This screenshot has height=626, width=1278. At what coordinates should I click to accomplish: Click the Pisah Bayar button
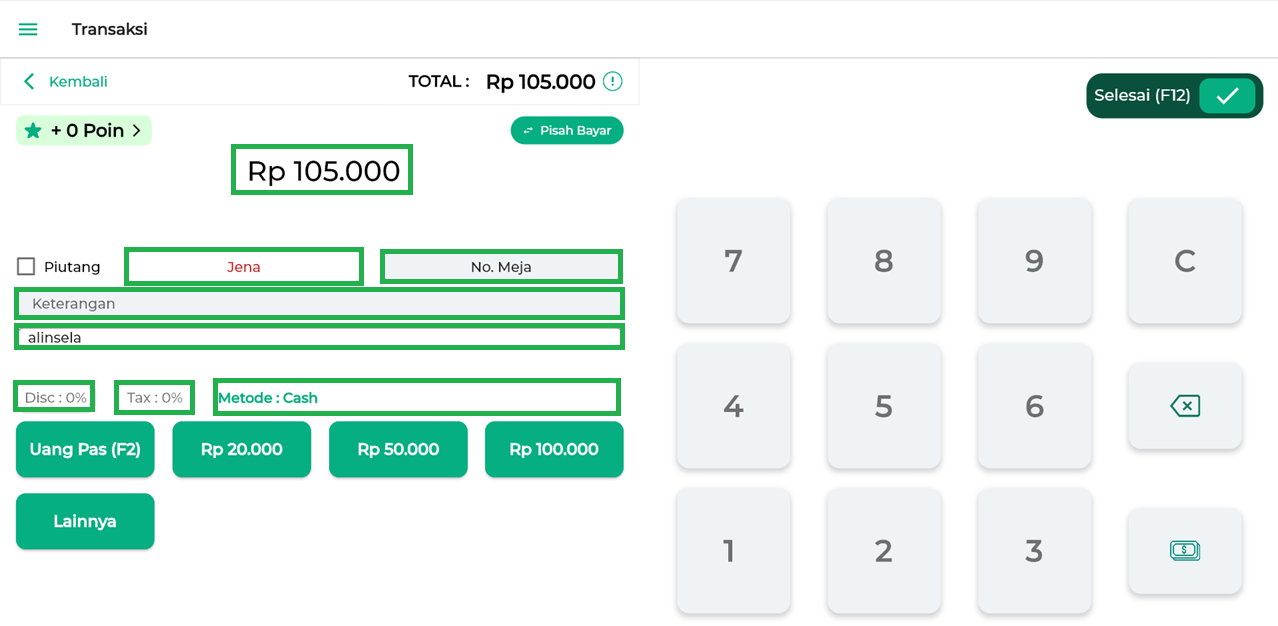567,131
